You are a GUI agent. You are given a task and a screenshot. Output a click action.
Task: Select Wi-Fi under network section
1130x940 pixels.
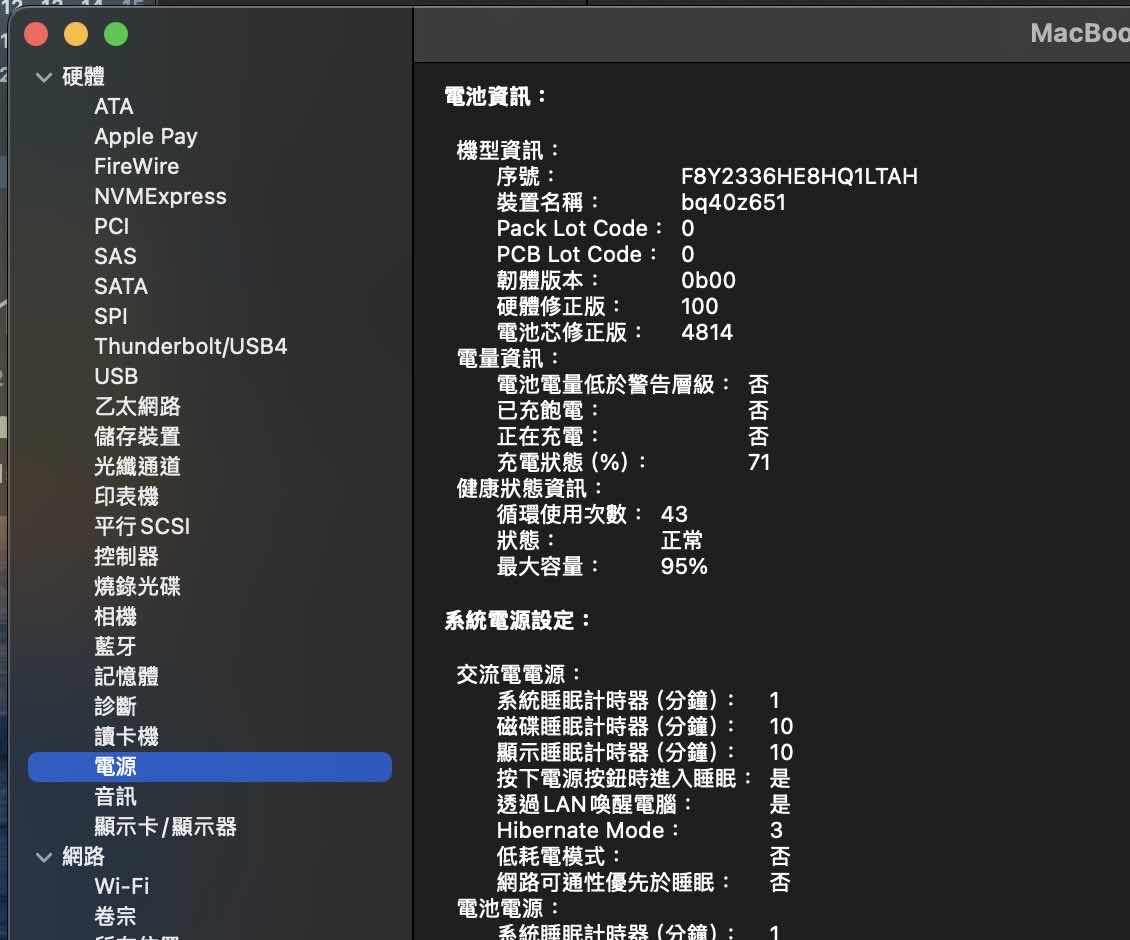pos(121,887)
